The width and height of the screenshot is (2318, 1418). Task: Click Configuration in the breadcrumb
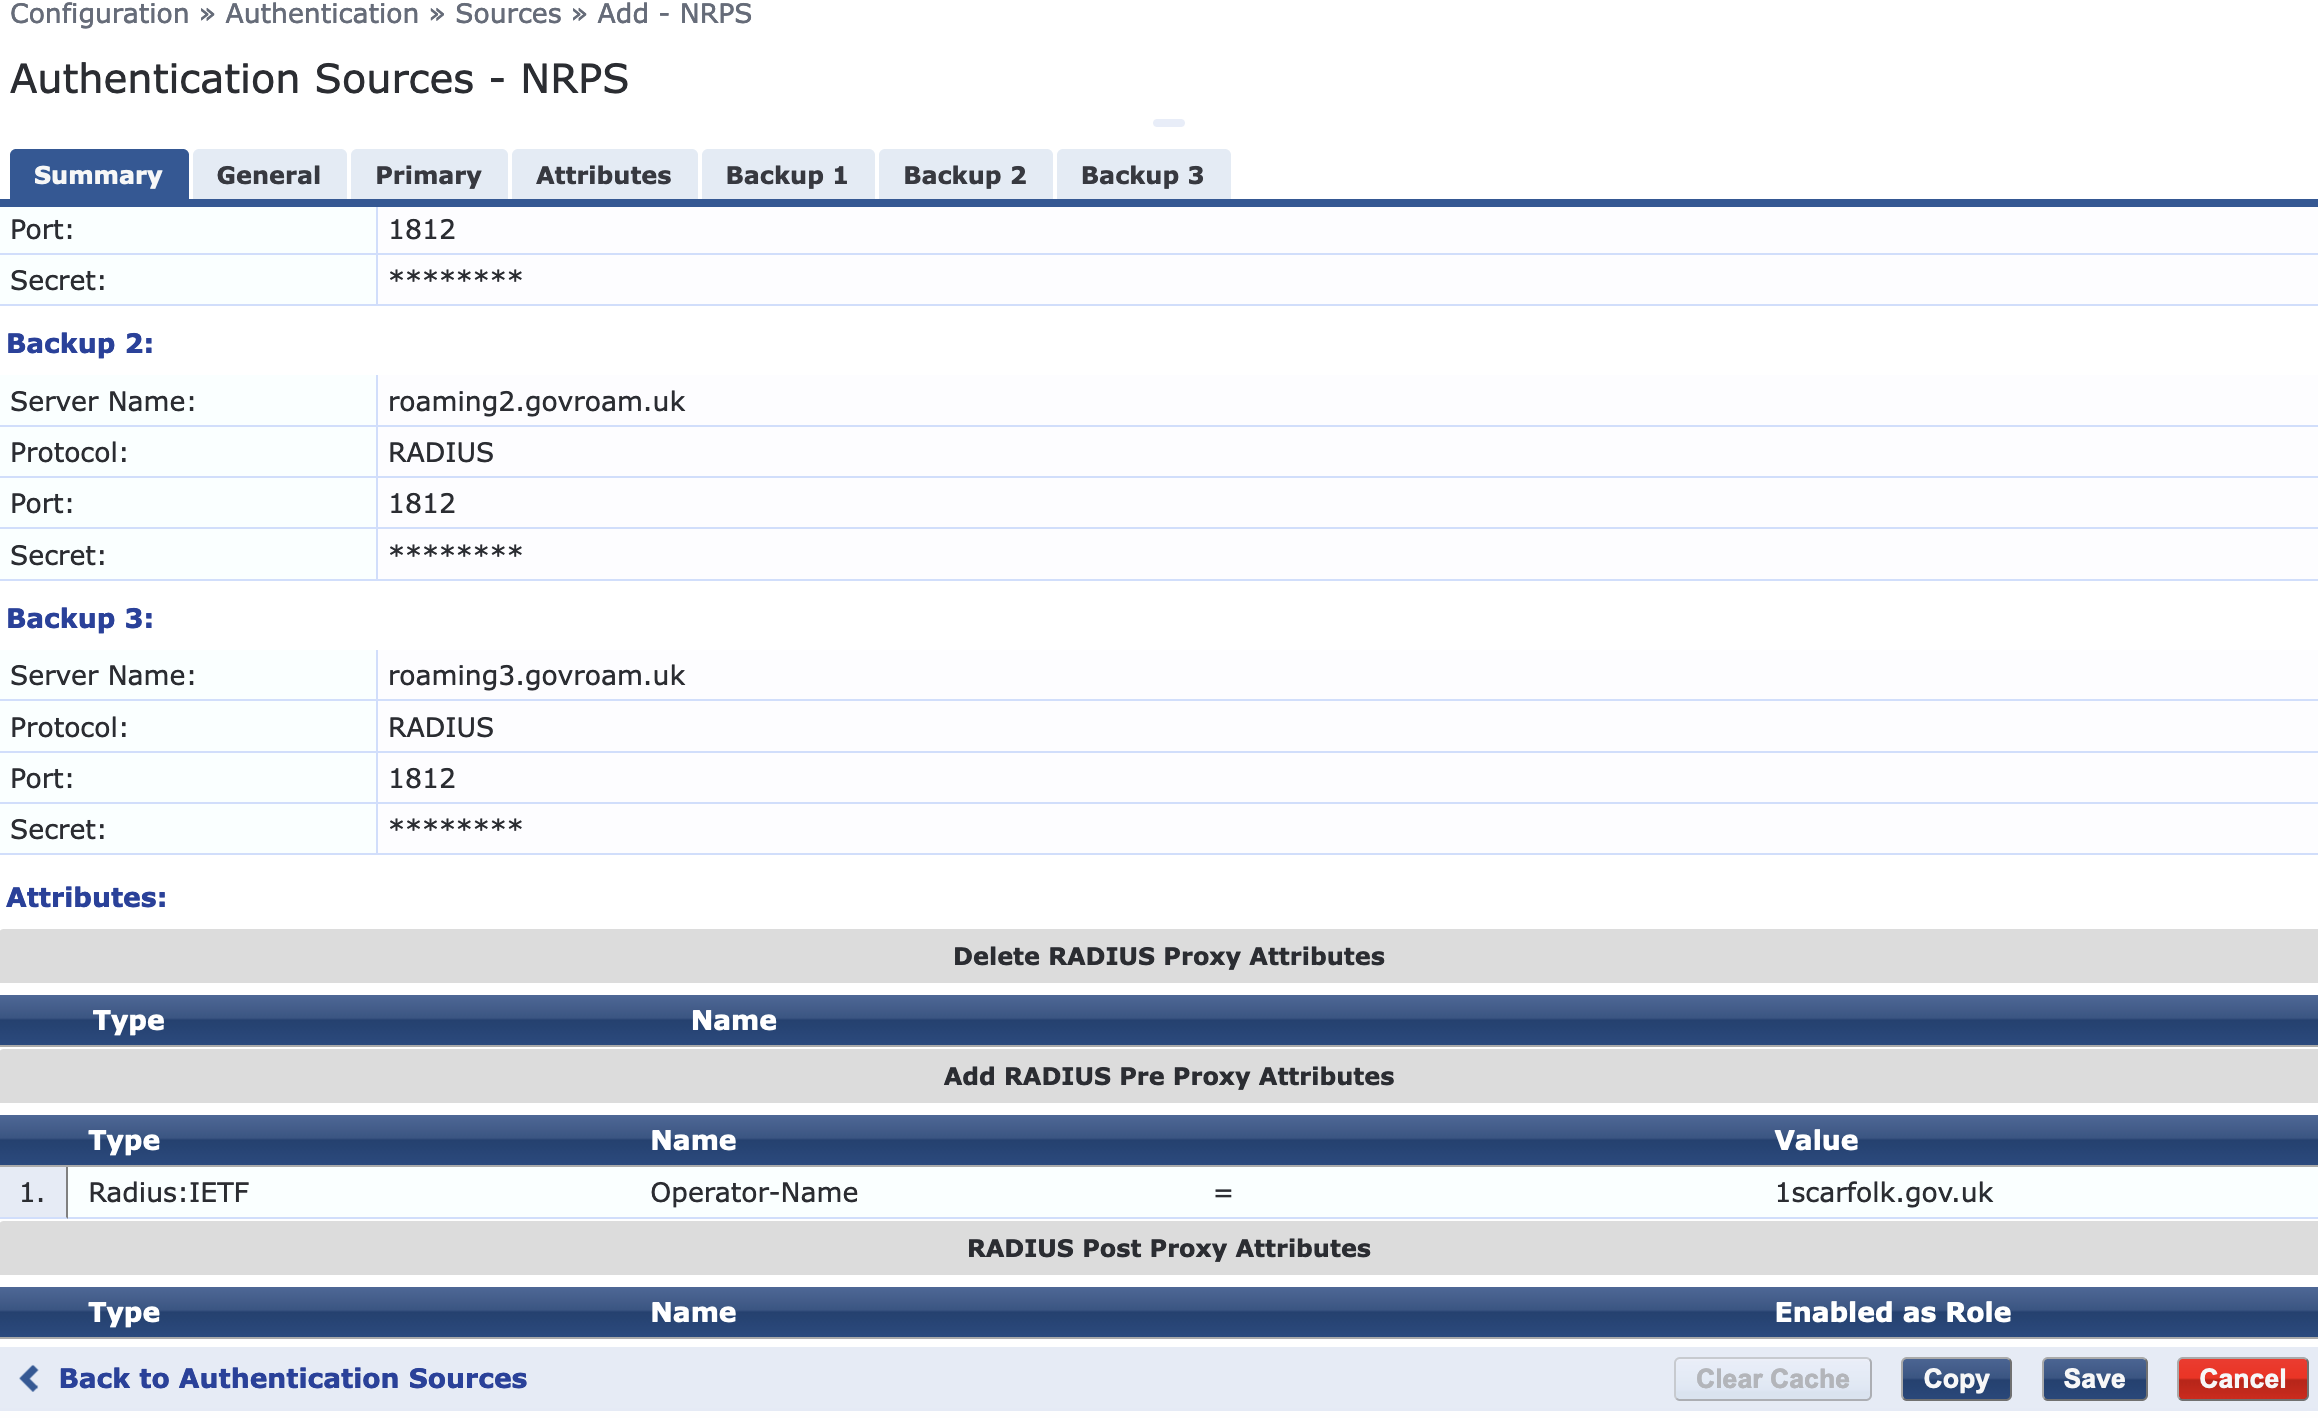(x=99, y=14)
